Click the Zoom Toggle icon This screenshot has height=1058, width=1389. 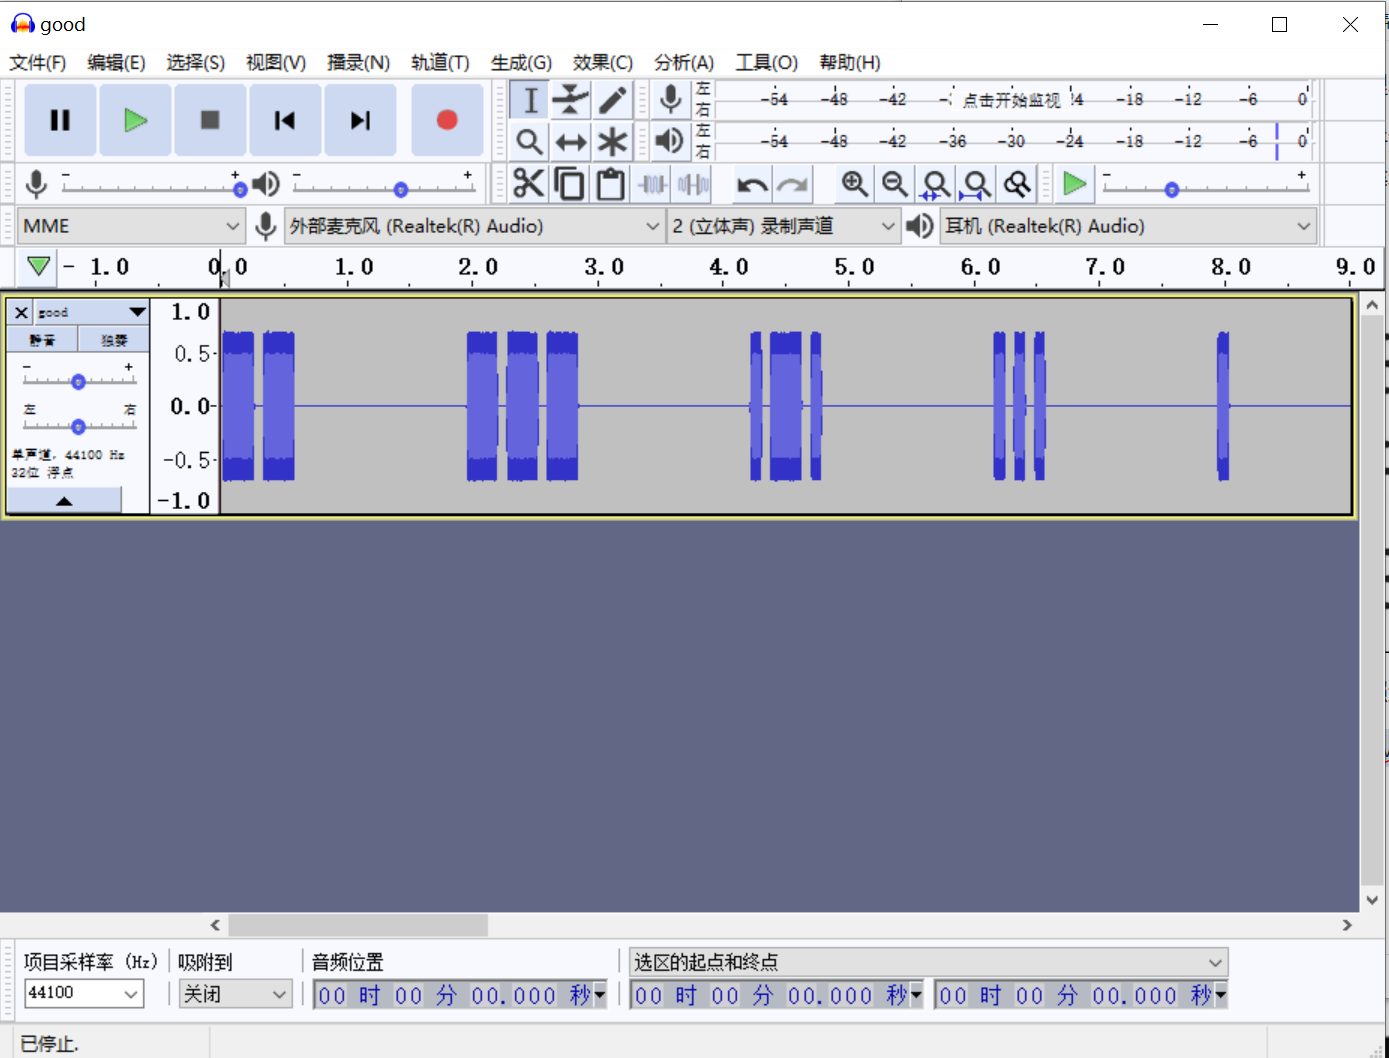pos(1018,184)
